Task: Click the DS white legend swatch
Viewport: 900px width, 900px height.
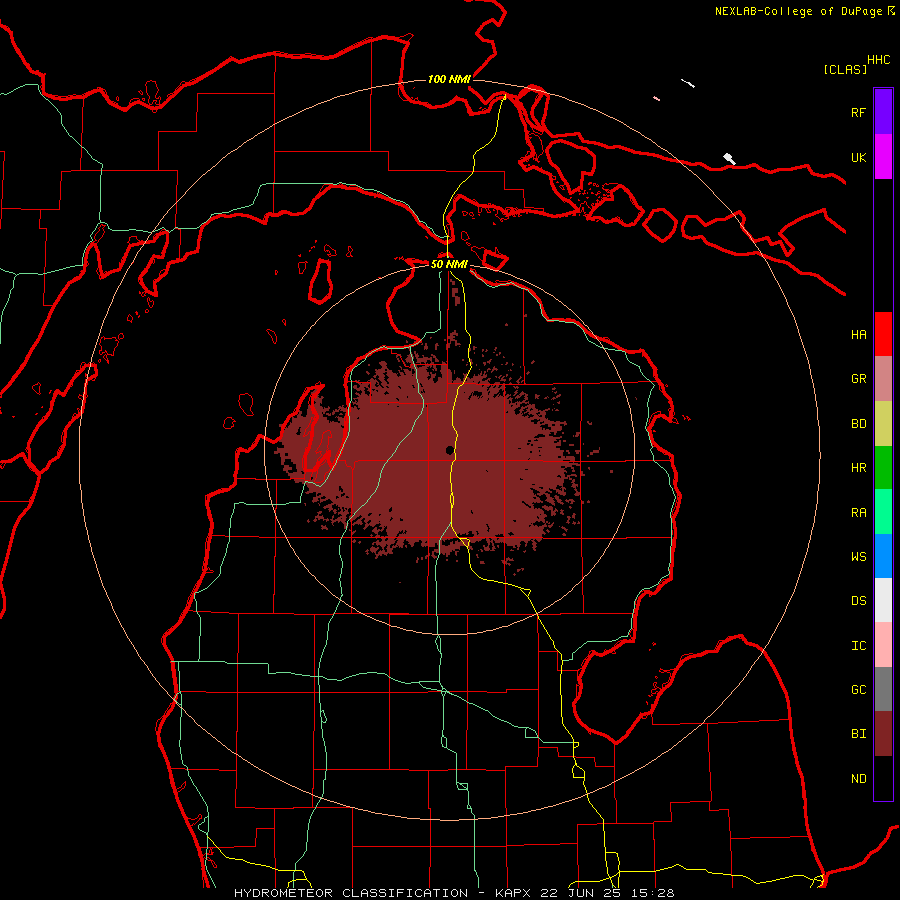Action: click(883, 600)
